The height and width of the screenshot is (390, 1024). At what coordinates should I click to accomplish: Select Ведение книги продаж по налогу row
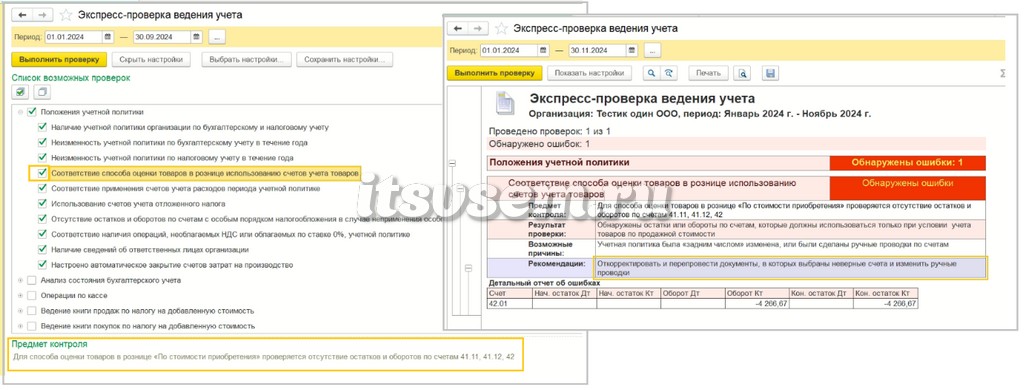pos(147,310)
